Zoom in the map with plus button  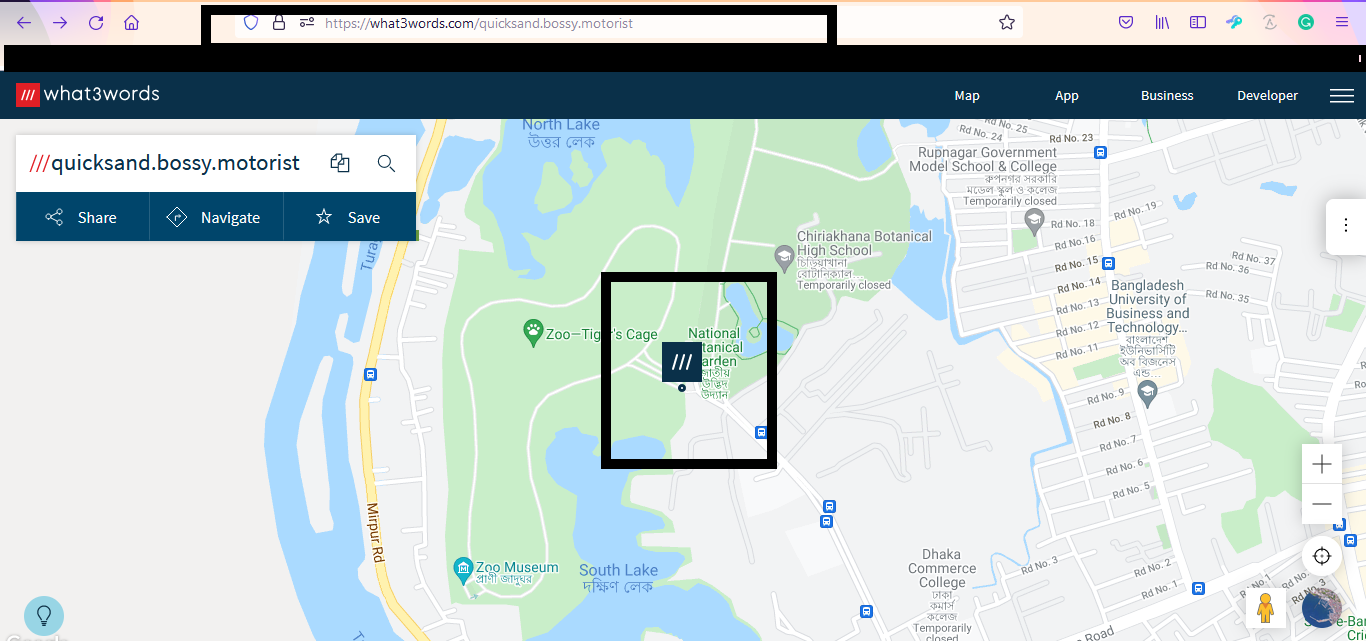coord(1322,464)
